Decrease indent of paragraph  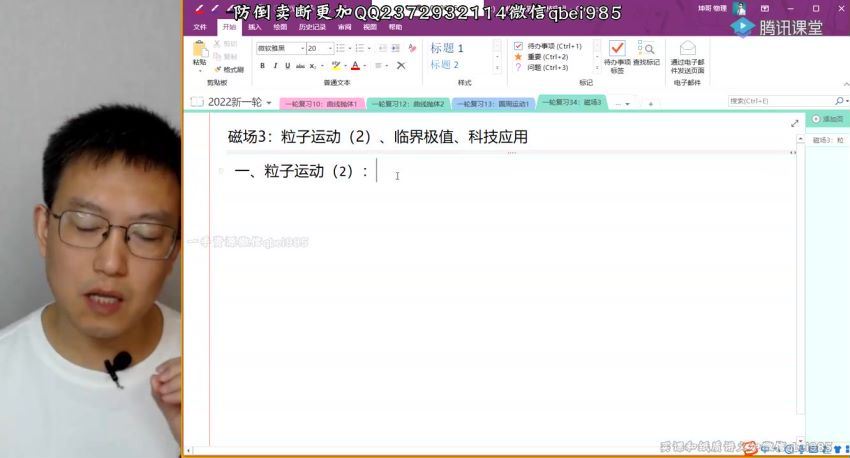pos(383,48)
